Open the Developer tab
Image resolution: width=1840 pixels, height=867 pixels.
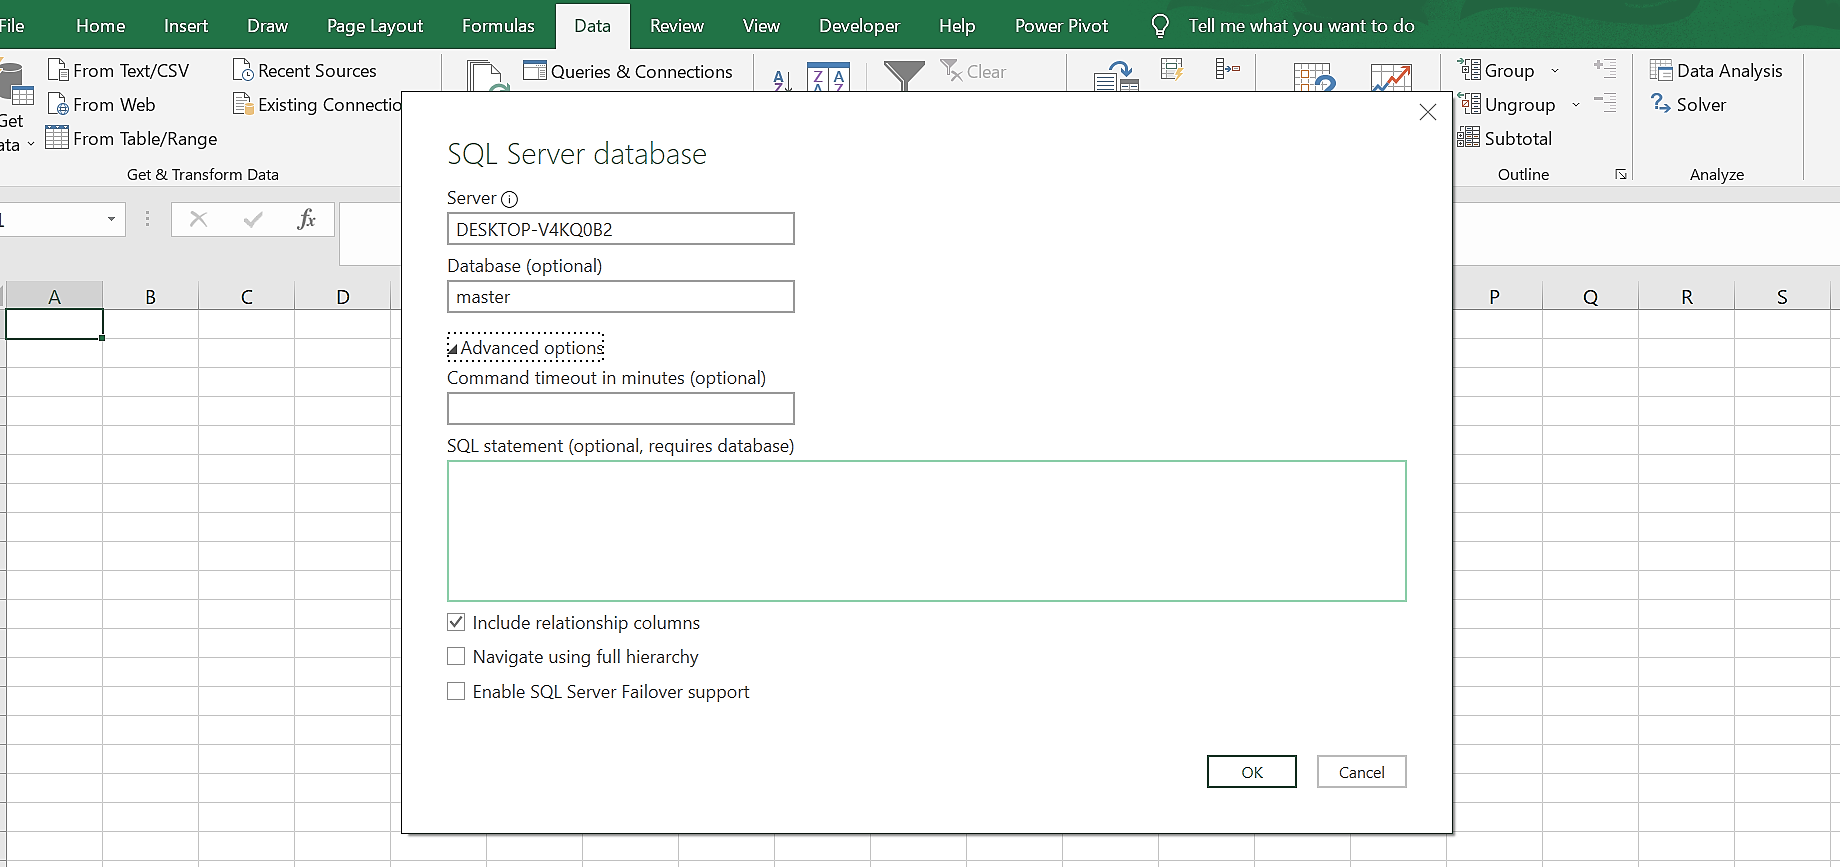click(859, 26)
